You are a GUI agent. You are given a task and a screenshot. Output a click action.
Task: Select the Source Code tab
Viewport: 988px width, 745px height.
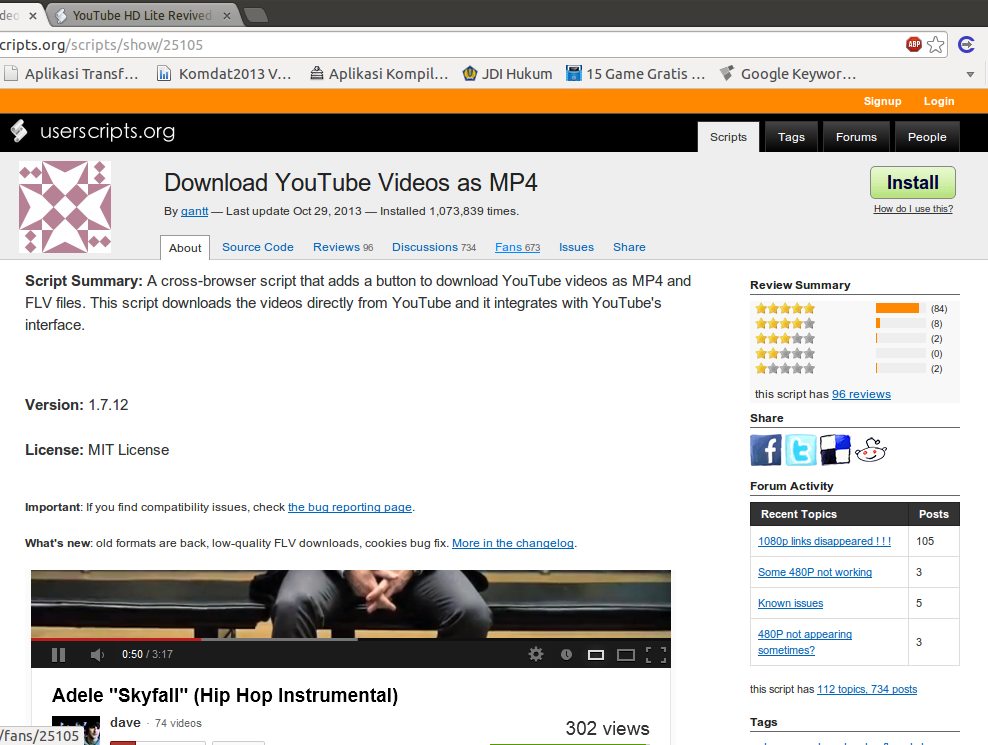258,247
